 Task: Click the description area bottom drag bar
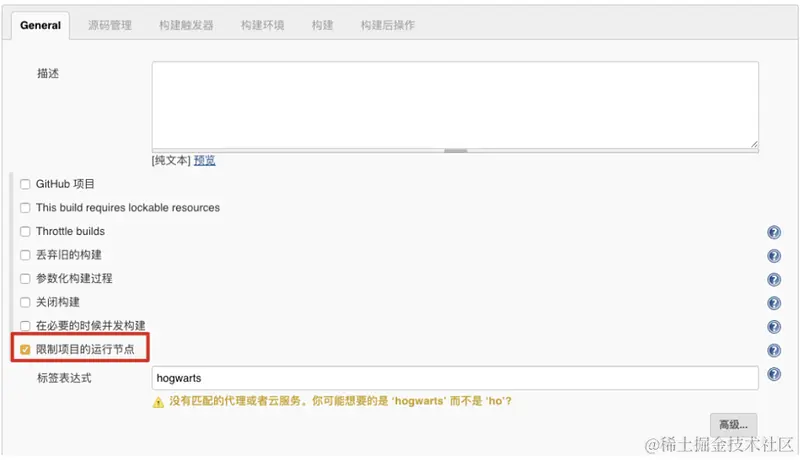tap(455, 151)
